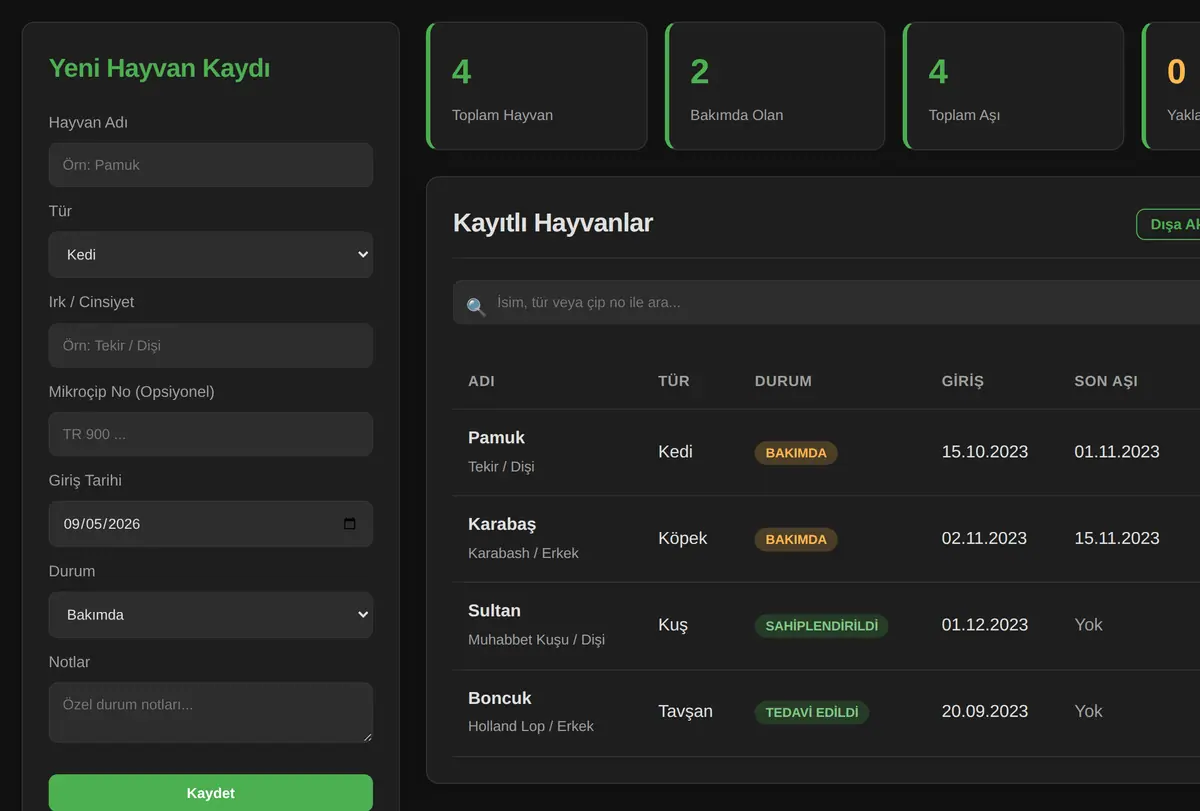Click the entry date 01.12.2023
1200x811 pixels.
point(985,625)
